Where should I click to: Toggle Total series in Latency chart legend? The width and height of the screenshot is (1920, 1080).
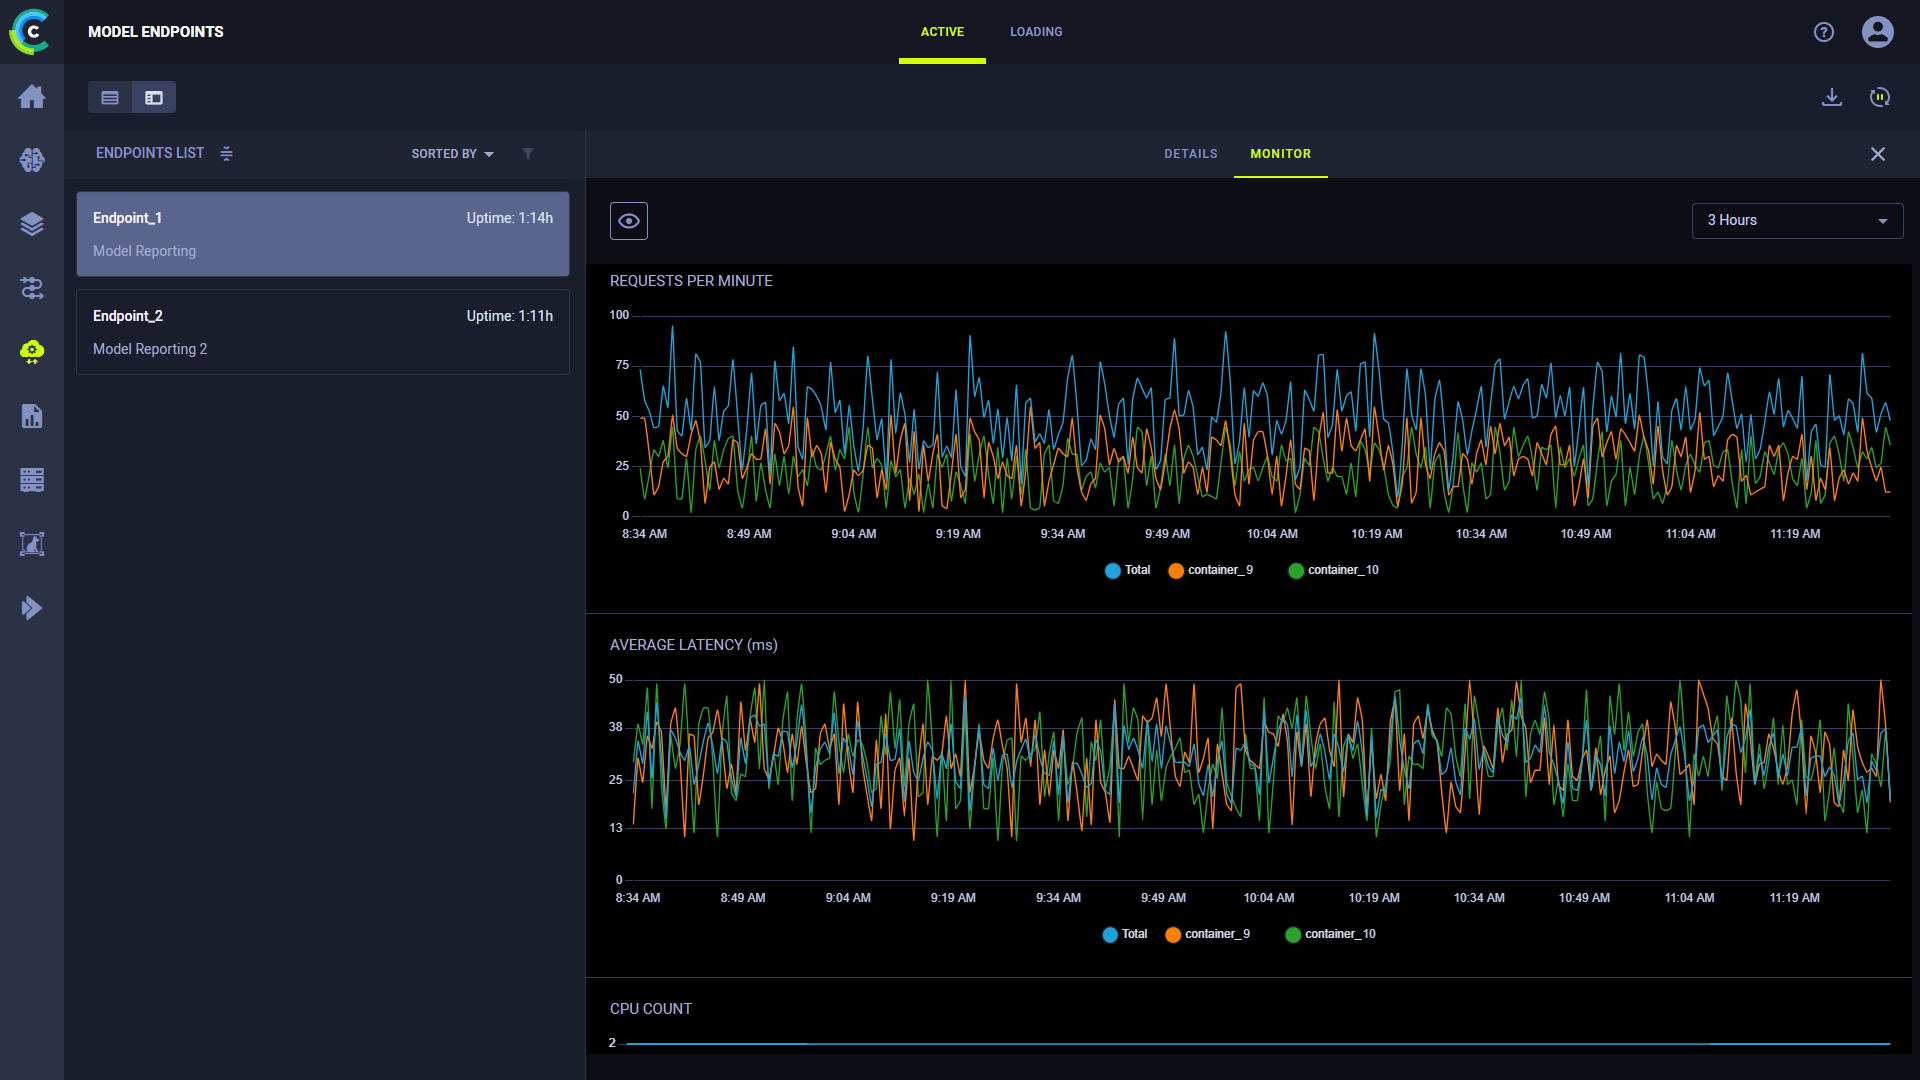pos(1125,934)
